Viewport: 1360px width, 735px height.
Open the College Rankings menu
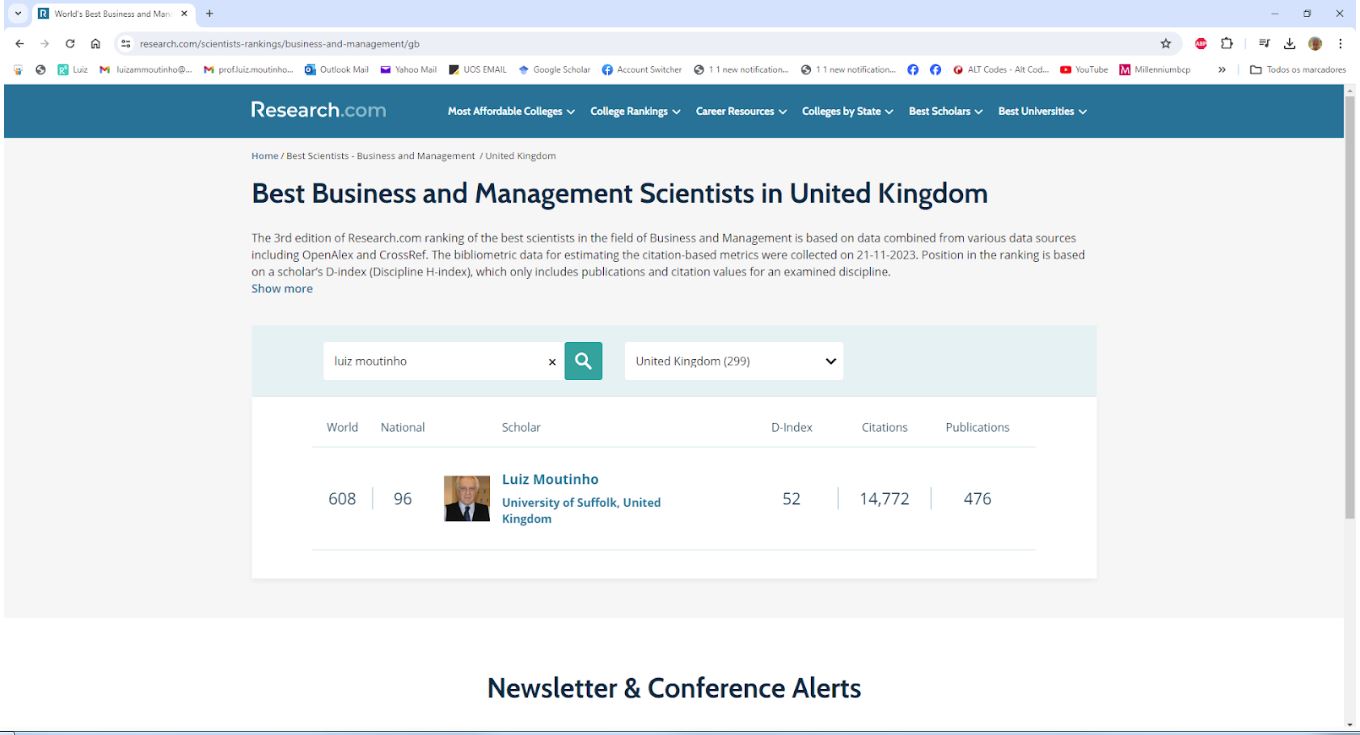coord(635,111)
